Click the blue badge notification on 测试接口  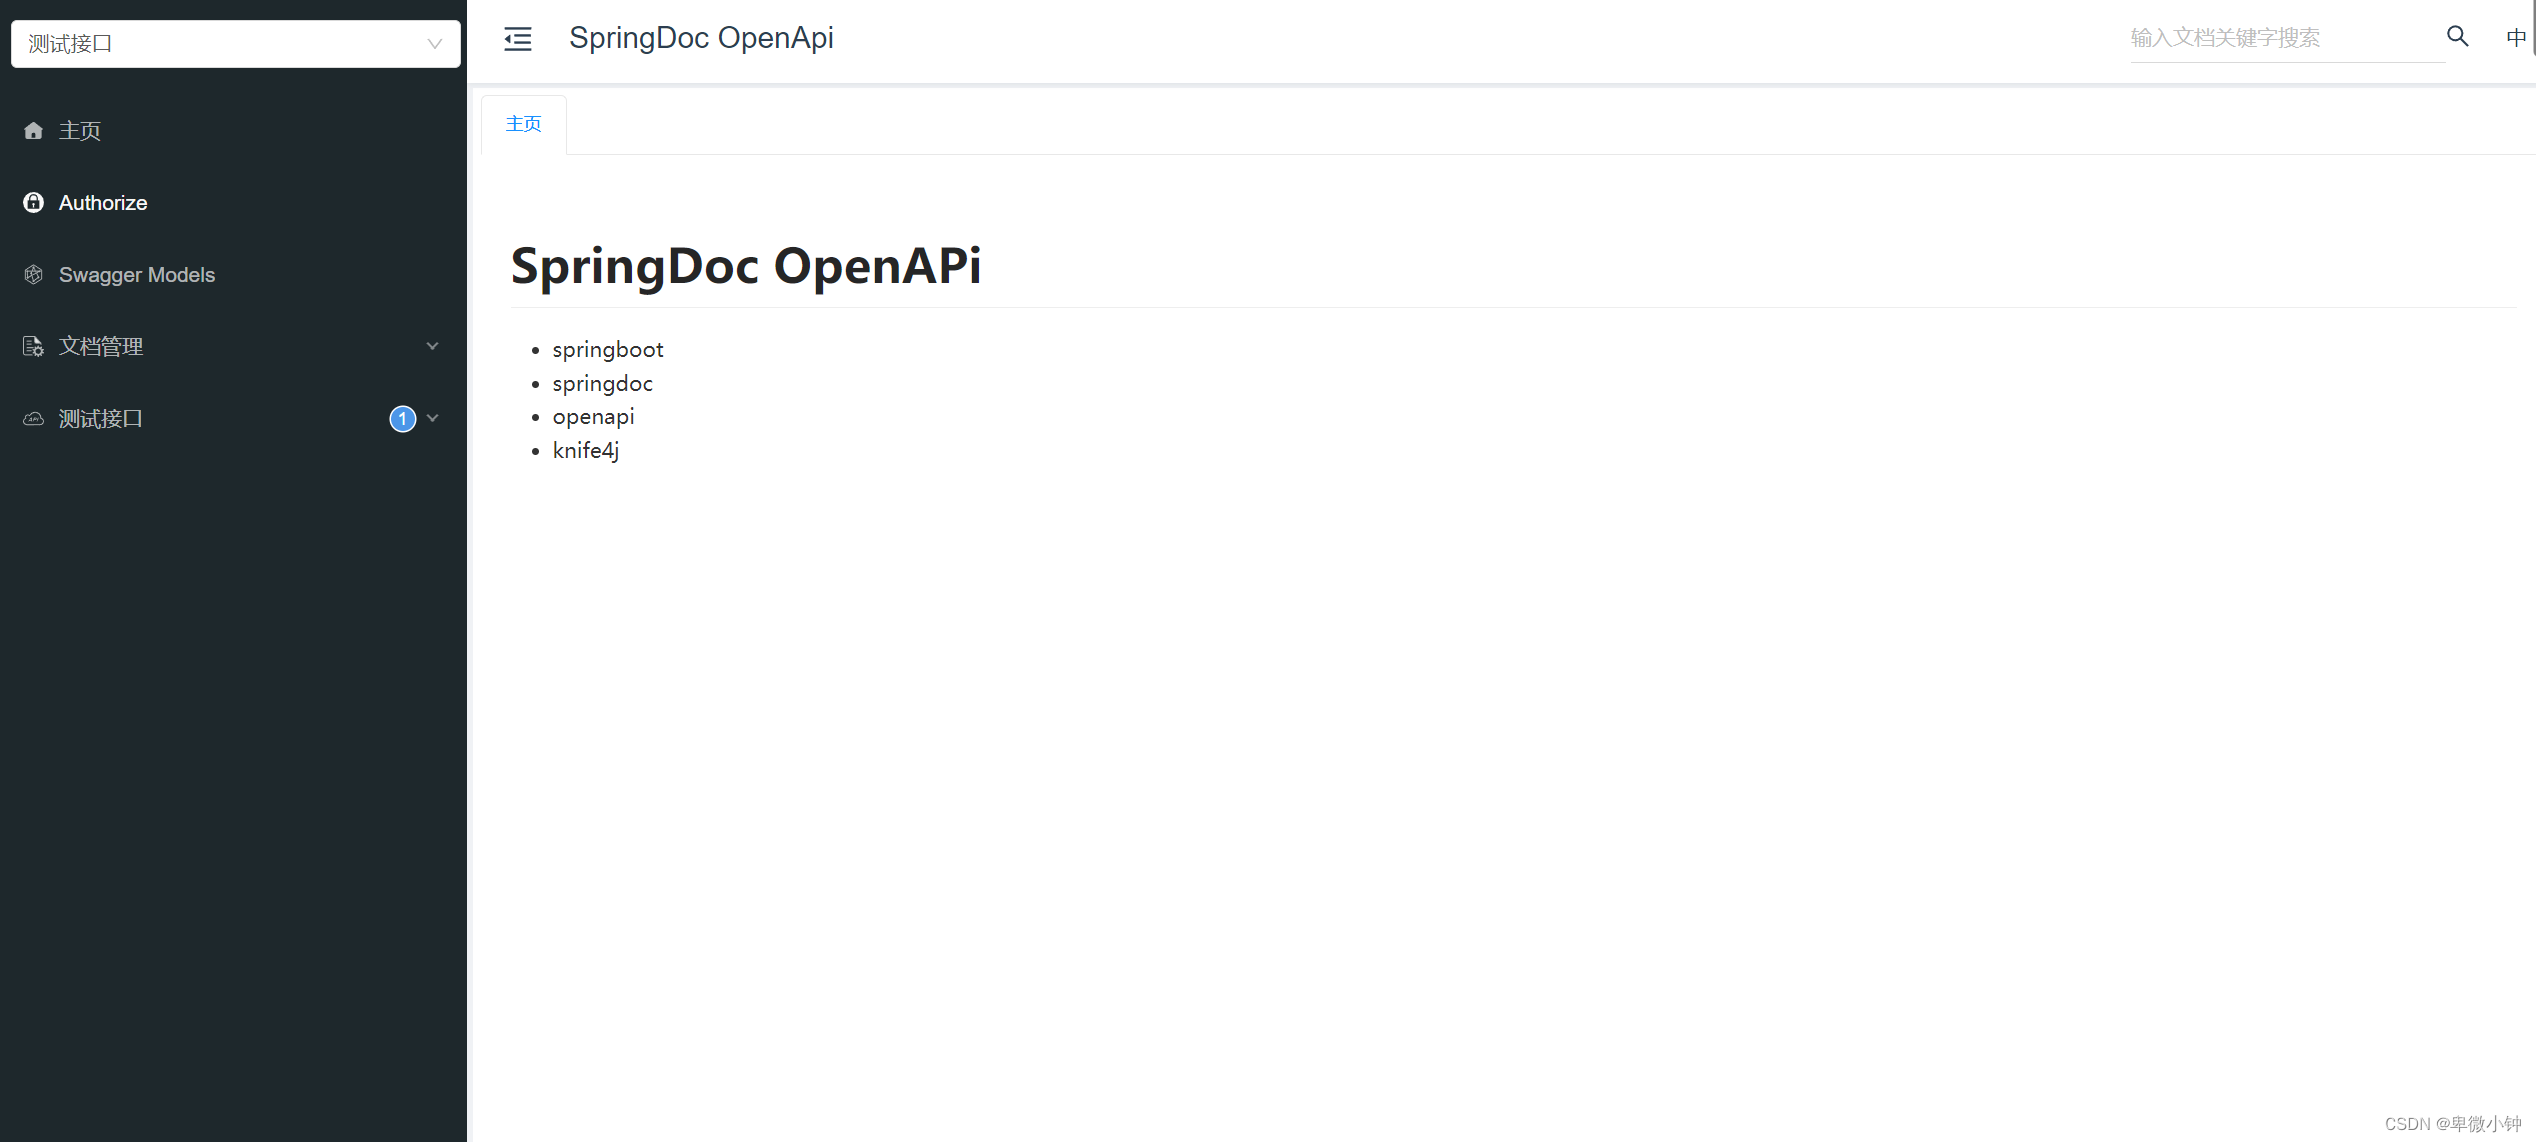click(x=401, y=419)
